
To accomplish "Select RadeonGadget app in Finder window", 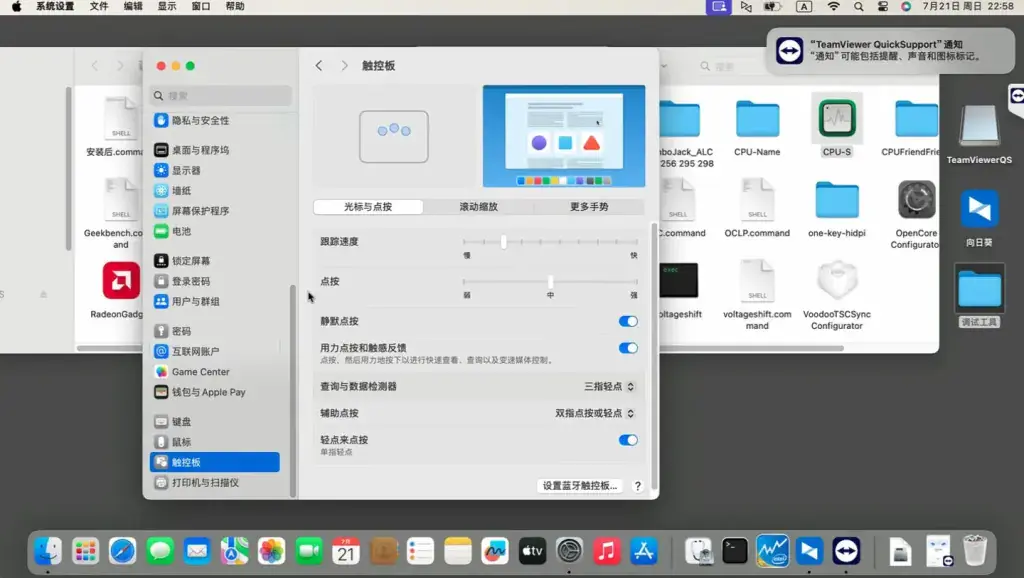I will (121, 281).
